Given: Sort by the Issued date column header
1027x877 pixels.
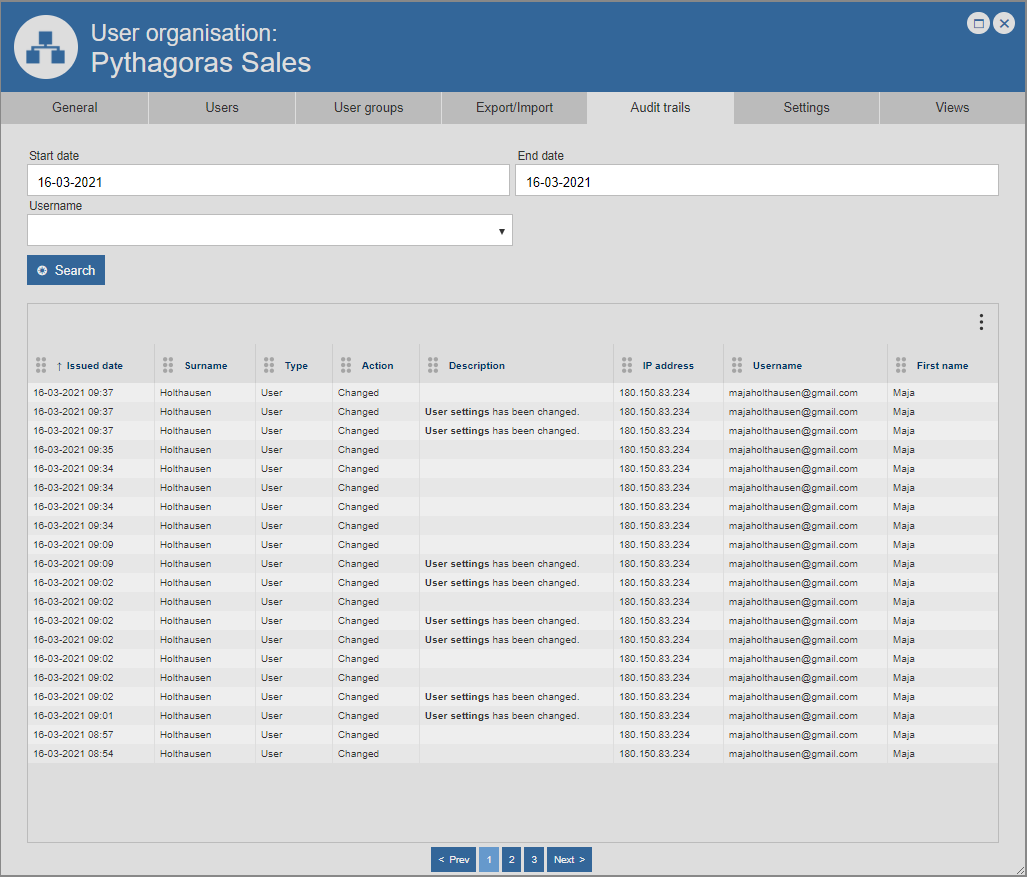Looking at the screenshot, I should coord(94,365).
